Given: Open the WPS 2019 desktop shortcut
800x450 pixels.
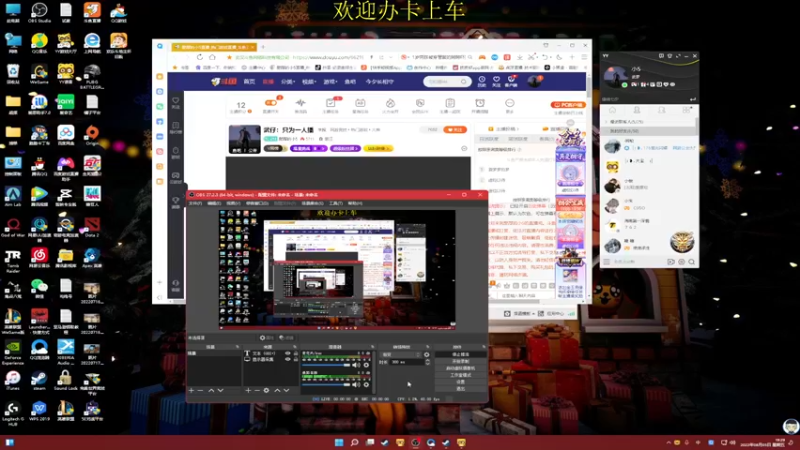Looking at the screenshot, I should pos(39,411).
